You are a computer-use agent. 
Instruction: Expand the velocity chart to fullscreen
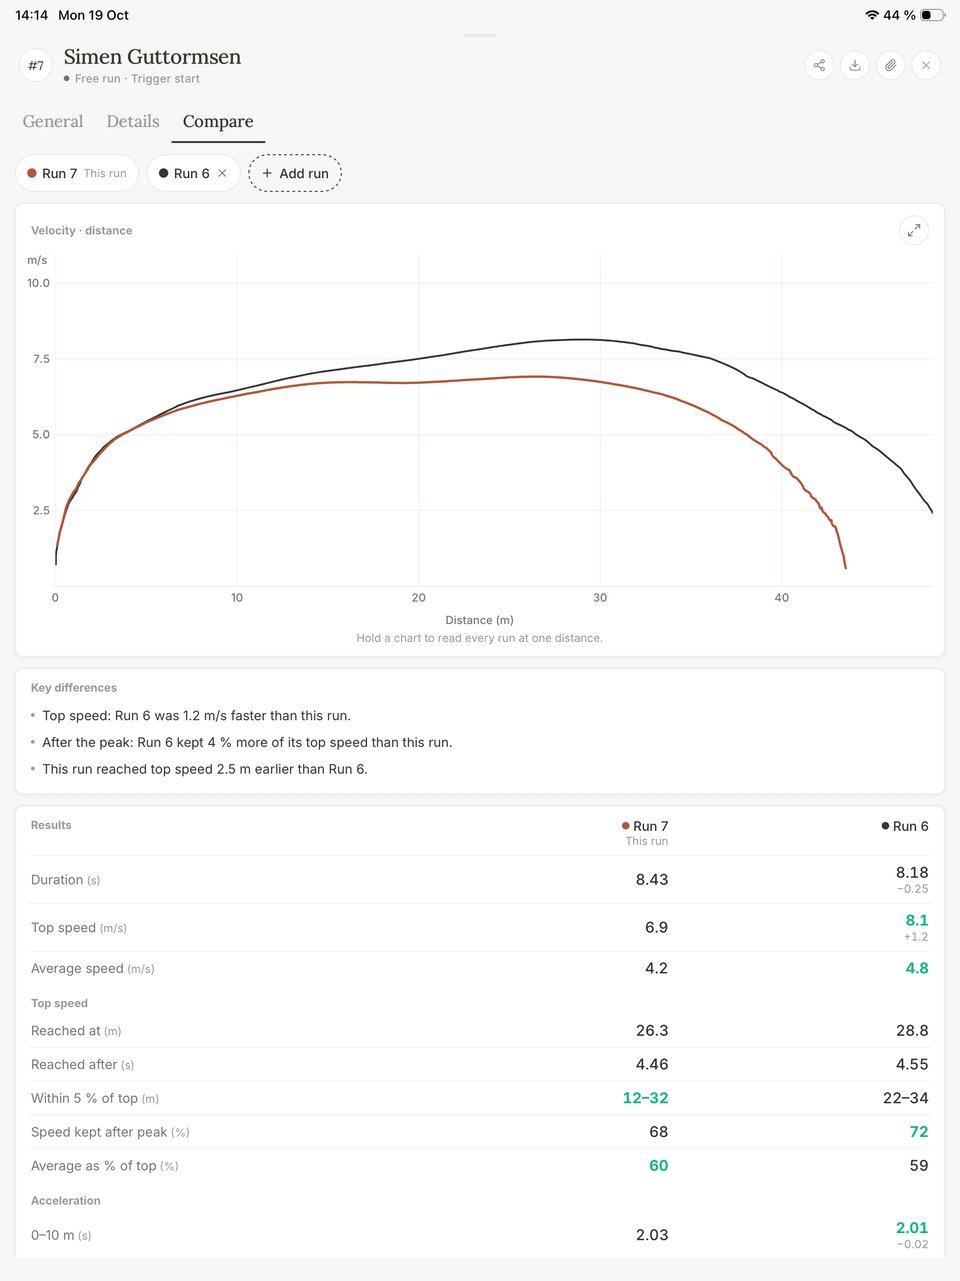point(914,230)
